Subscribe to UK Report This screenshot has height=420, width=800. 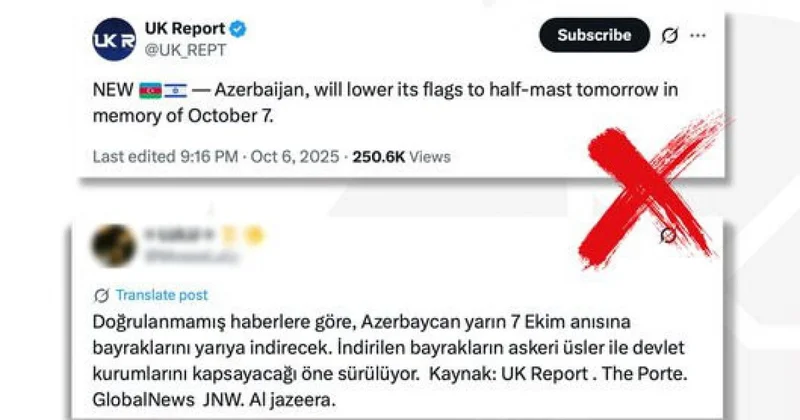[594, 35]
